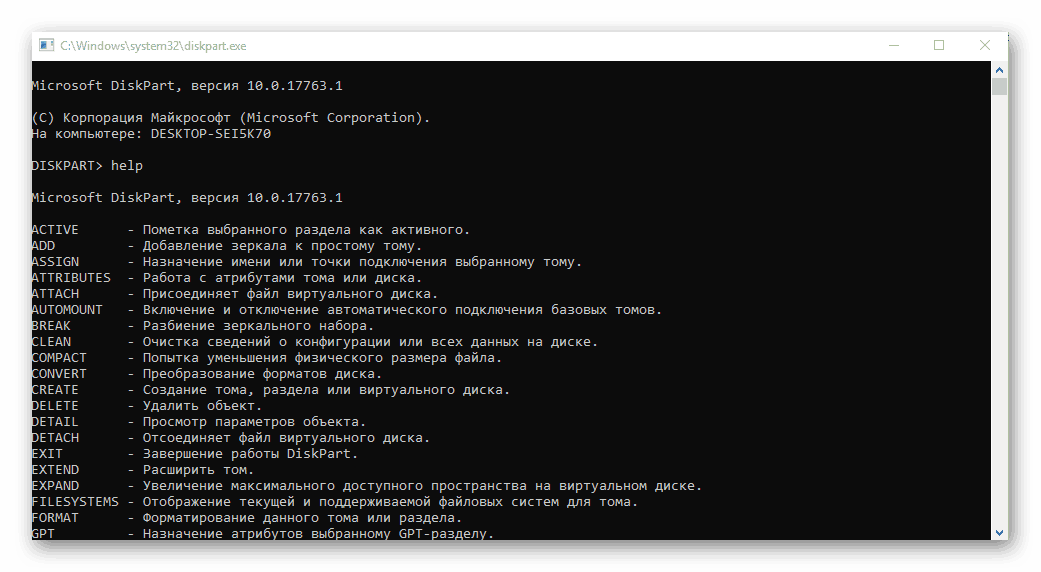The width and height of the screenshot is (1041, 572).
Task: Click the ATTRIBUTES command entry
Action: click(226, 277)
